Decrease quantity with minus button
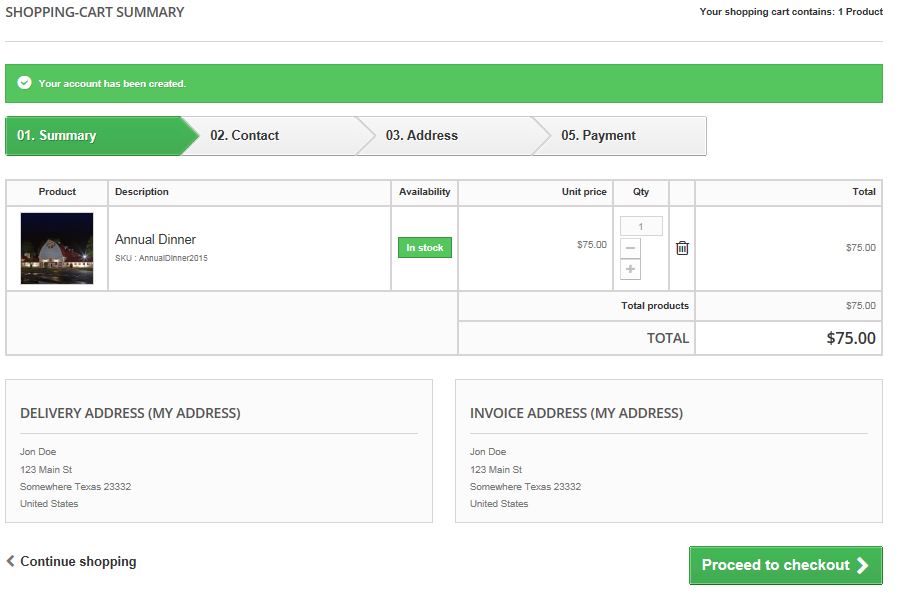 point(630,248)
